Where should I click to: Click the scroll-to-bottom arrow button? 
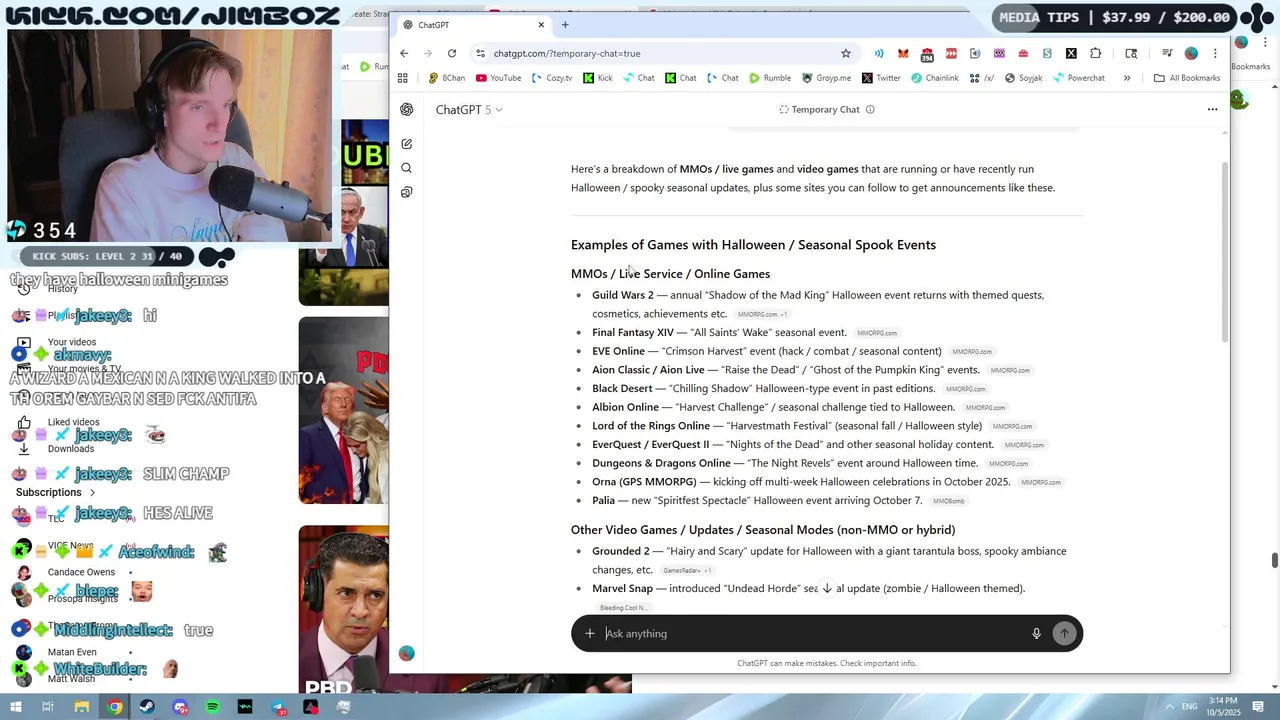pos(827,588)
